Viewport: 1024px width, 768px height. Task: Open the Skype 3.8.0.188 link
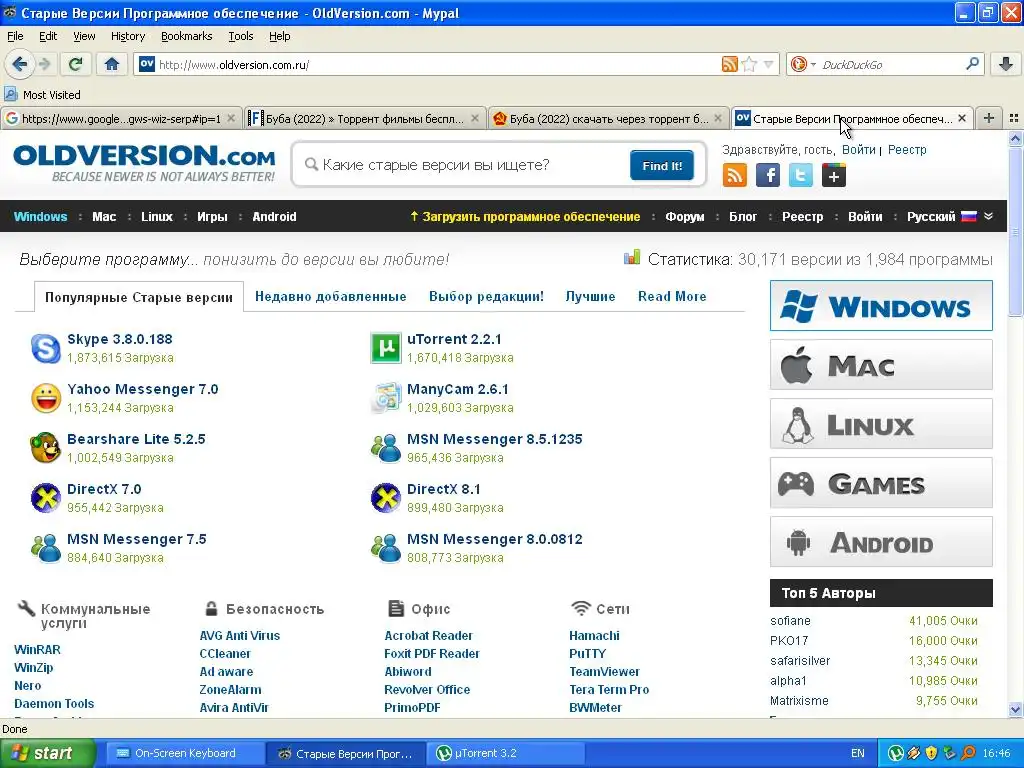[x=120, y=339]
